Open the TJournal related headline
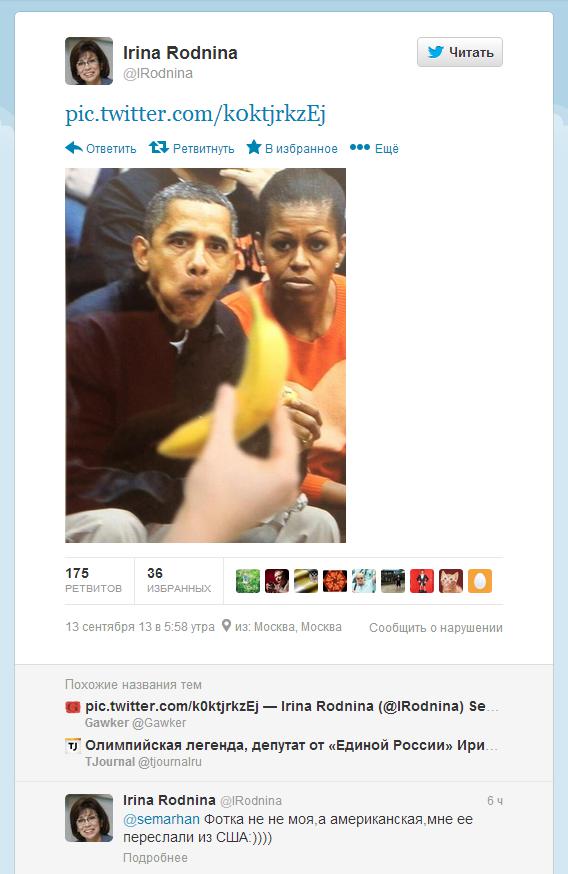The image size is (568, 874). click(x=292, y=745)
